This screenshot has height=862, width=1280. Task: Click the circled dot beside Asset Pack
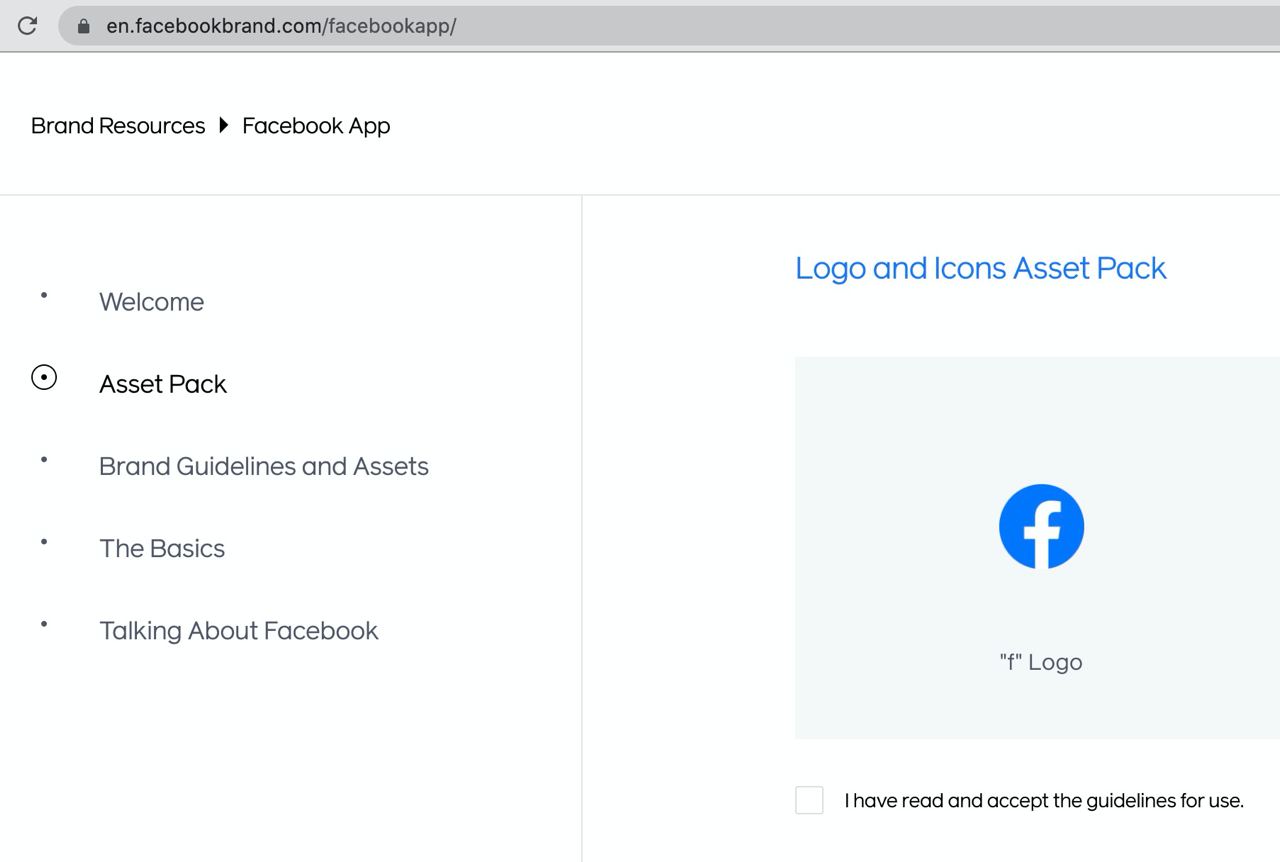pyautogui.click(x=44, y=377)
